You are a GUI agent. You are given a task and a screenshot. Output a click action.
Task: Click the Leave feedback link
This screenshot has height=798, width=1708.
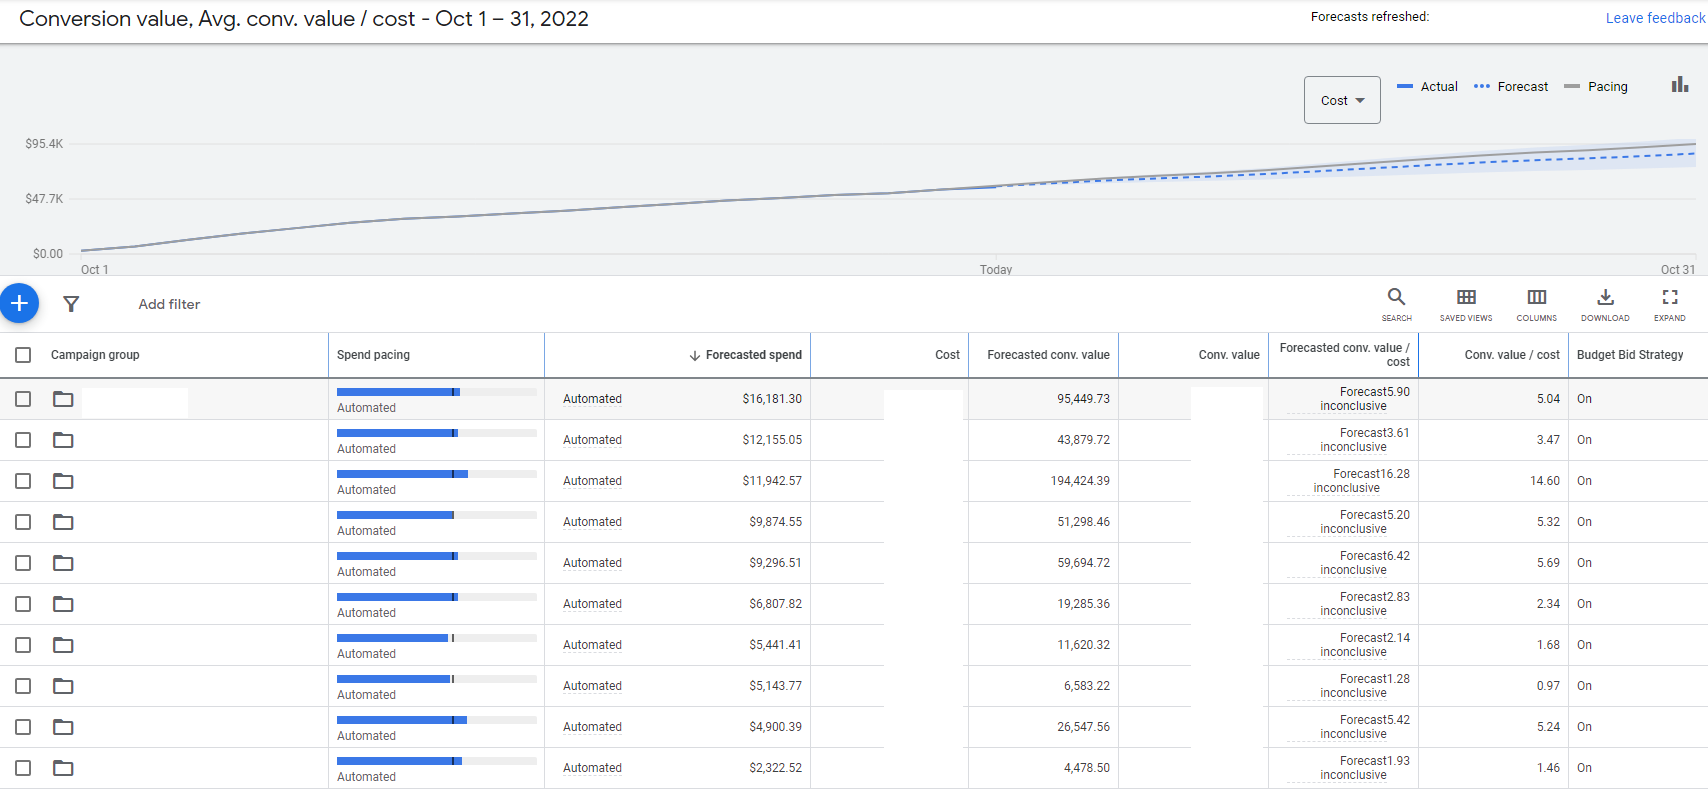click(1656, 18)
